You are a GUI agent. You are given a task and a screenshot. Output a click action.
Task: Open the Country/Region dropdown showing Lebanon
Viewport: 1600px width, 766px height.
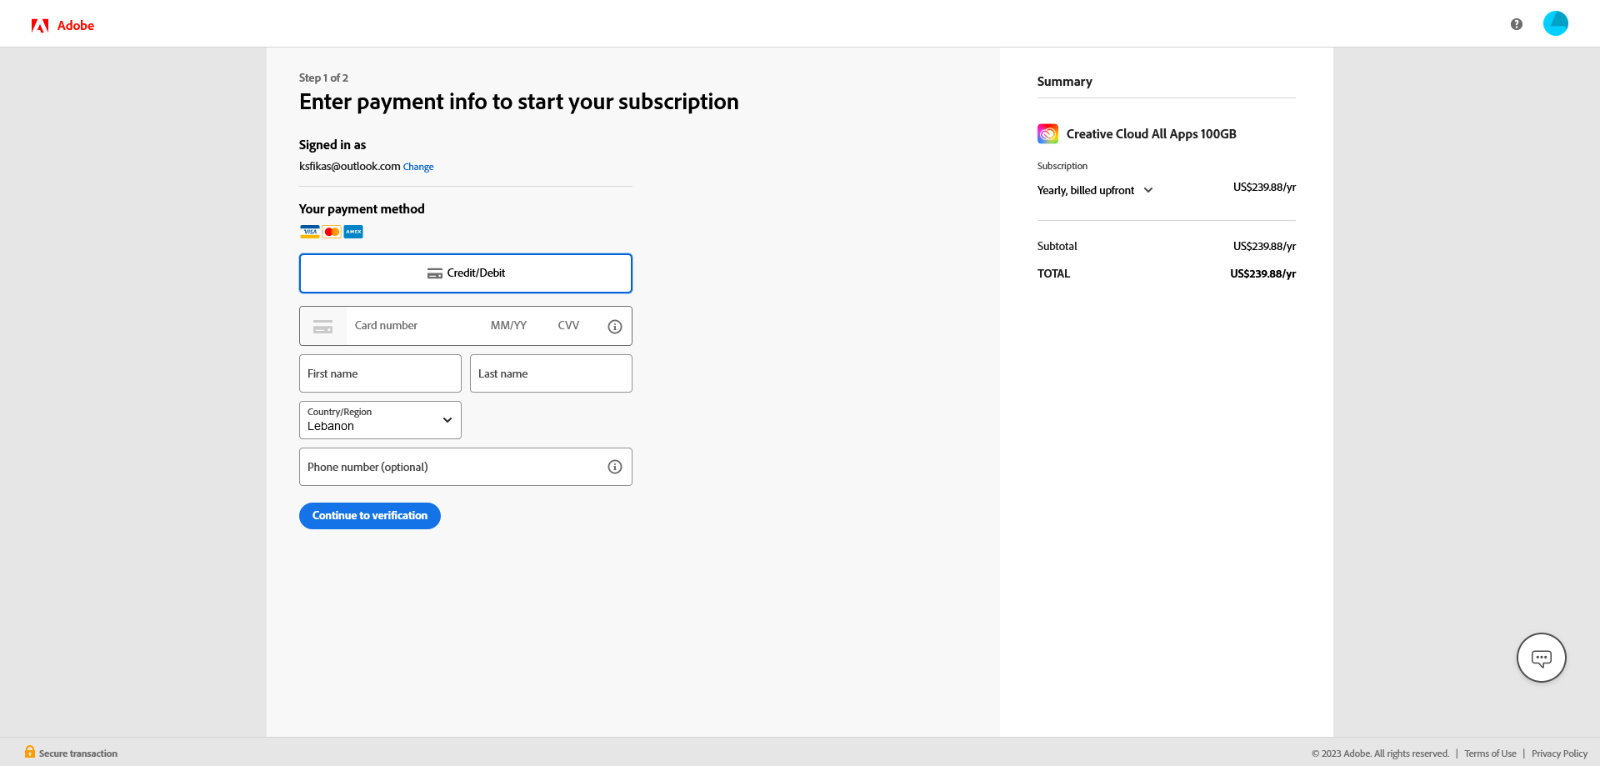point(380,420)
